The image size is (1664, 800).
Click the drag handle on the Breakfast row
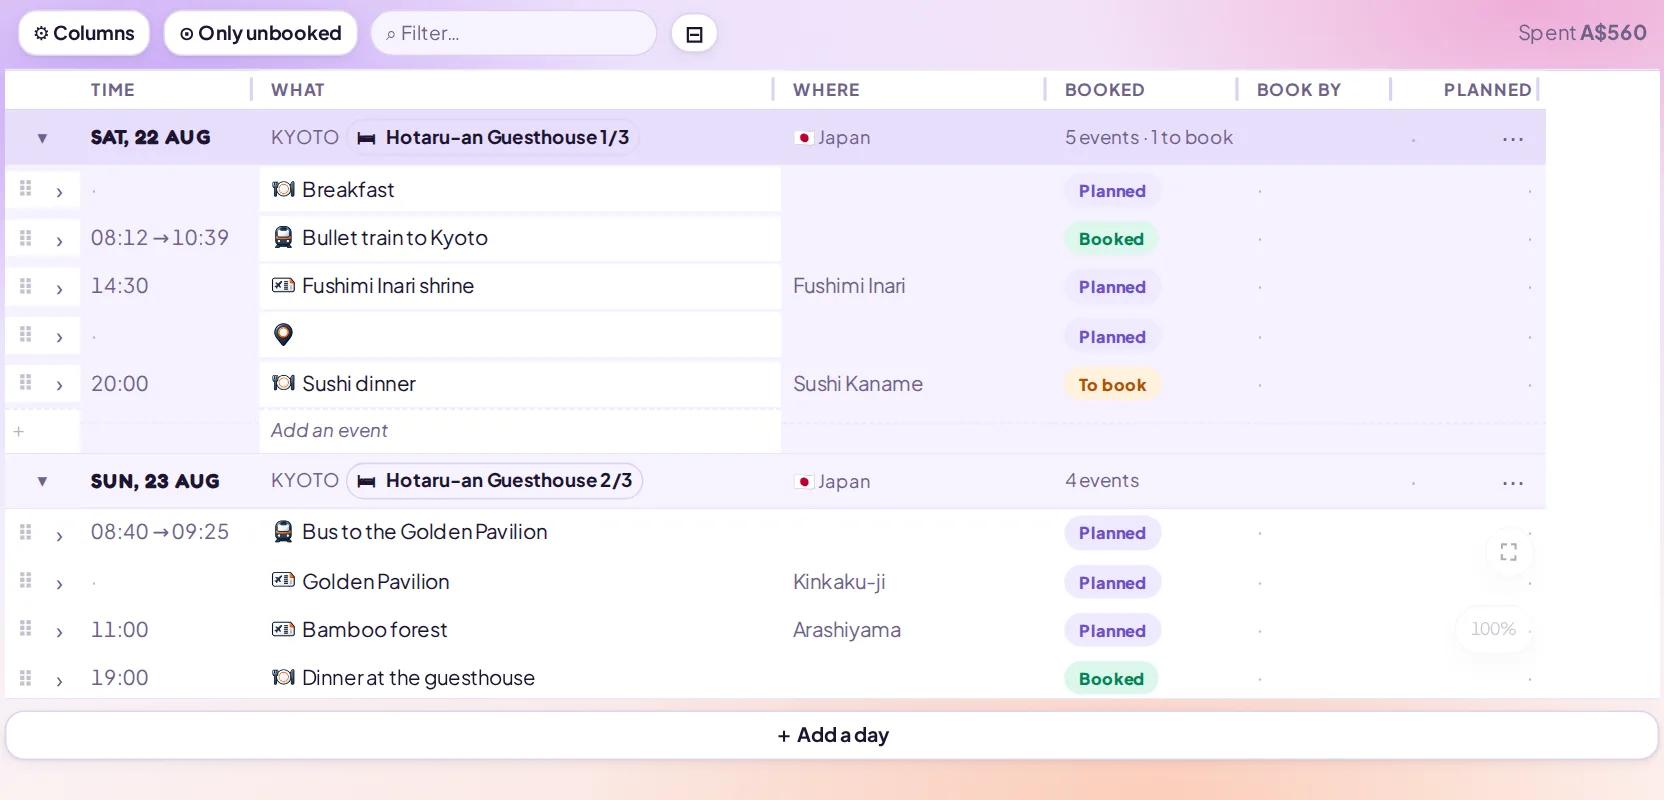tap(26, 188)
